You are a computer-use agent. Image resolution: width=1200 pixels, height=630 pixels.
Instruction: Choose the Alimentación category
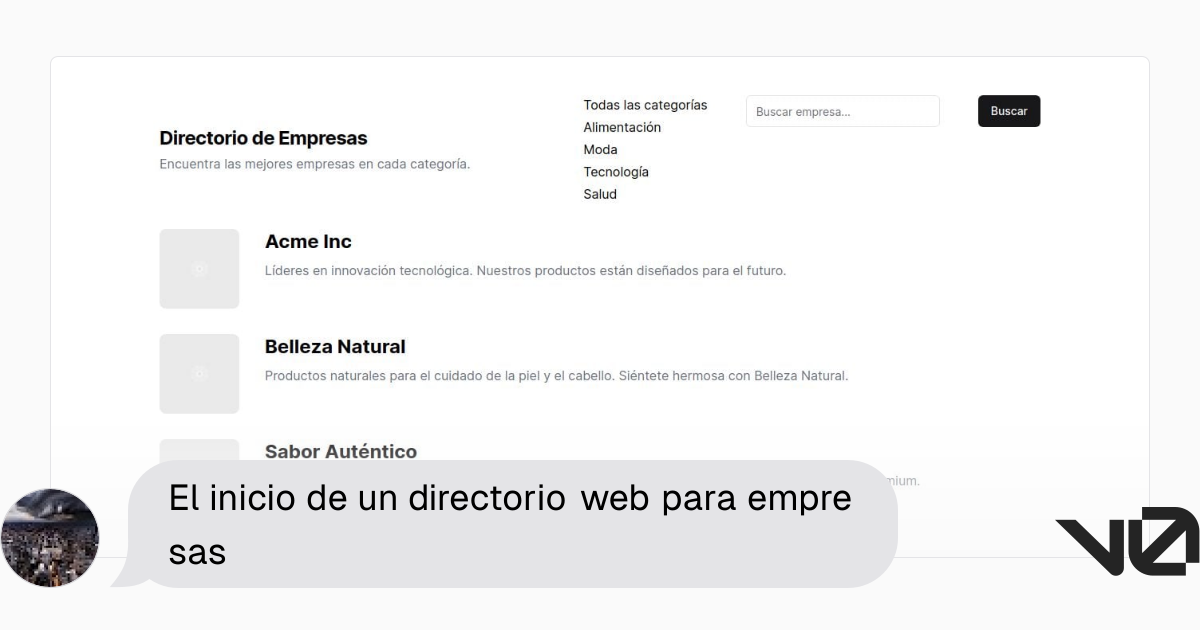point(622,127)
